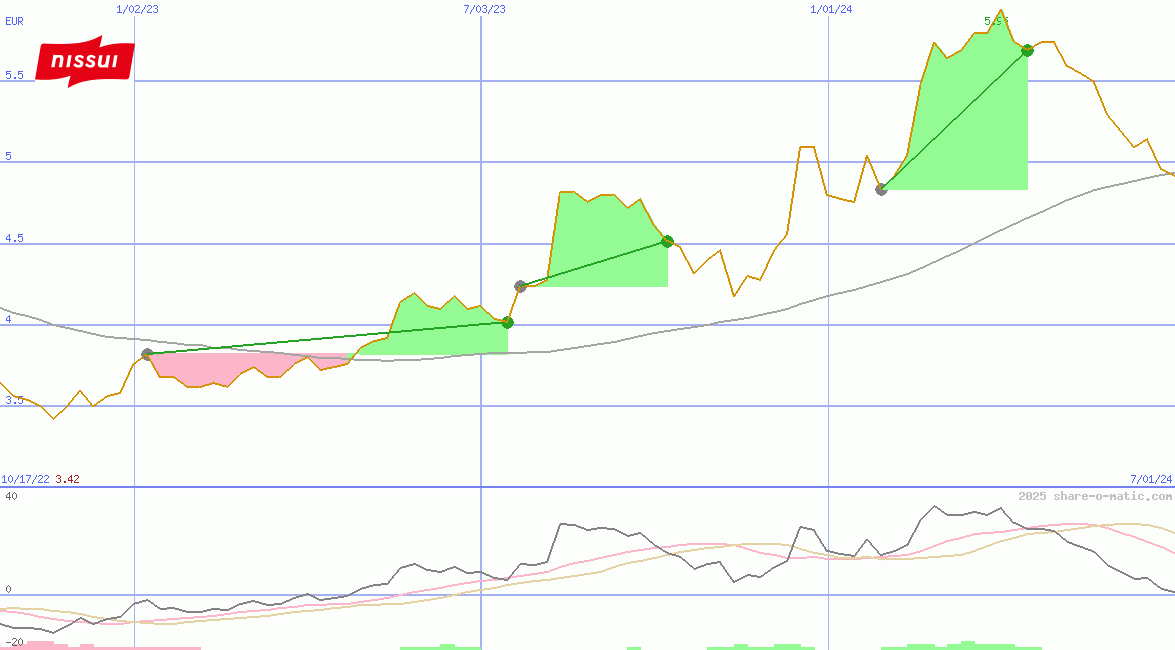Click the 7/01/24 end date label
The image size is (1175, 650).
pyautogui.click(x=1151, y=479)
